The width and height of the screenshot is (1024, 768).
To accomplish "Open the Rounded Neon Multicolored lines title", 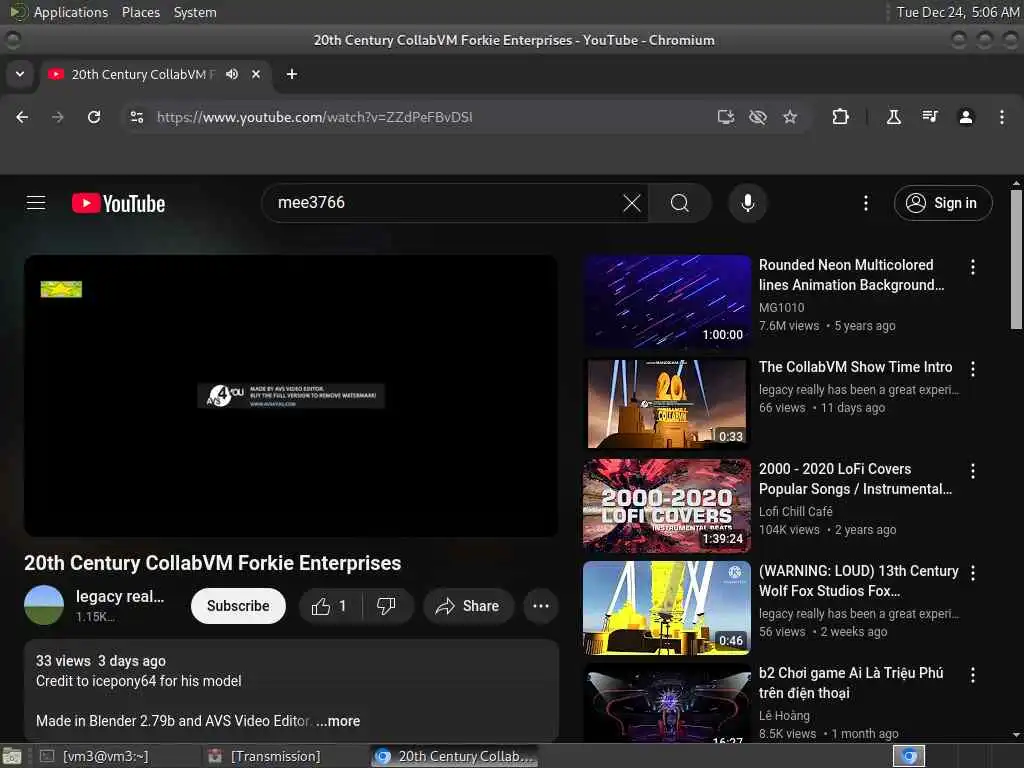I will coord(852,275).
